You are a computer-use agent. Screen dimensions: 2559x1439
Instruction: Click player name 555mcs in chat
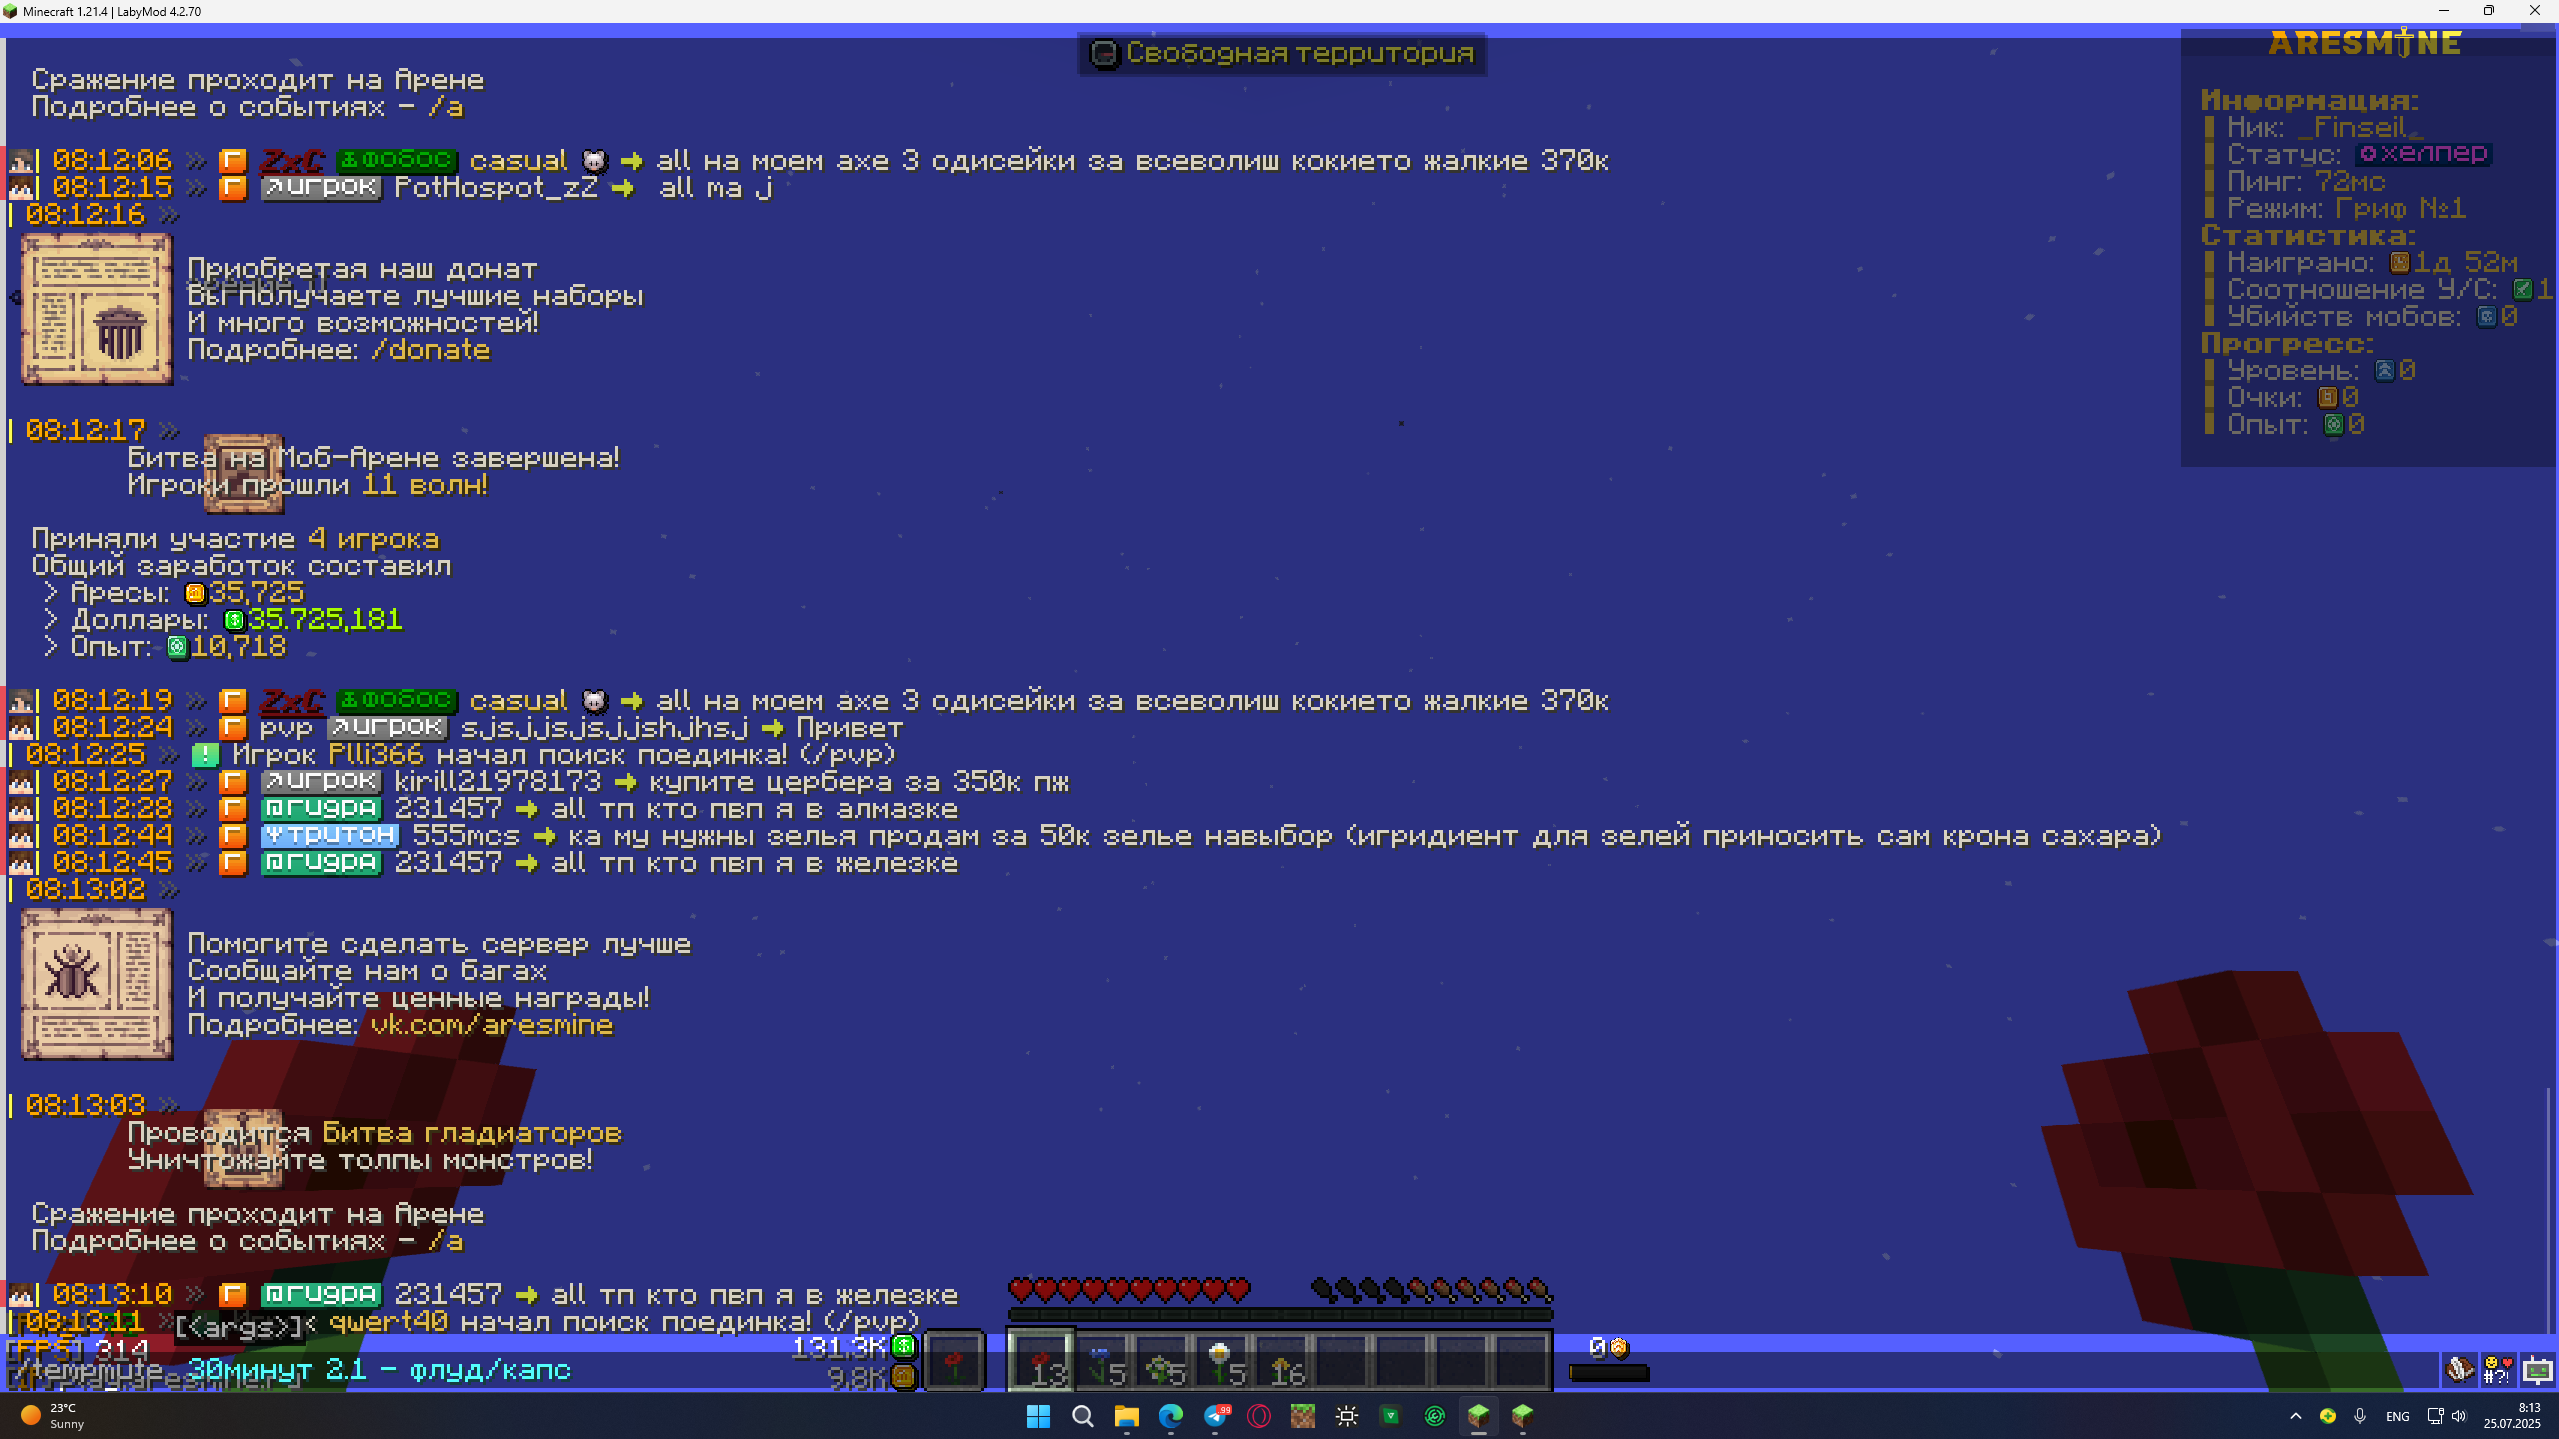click(x=466, y=835)
